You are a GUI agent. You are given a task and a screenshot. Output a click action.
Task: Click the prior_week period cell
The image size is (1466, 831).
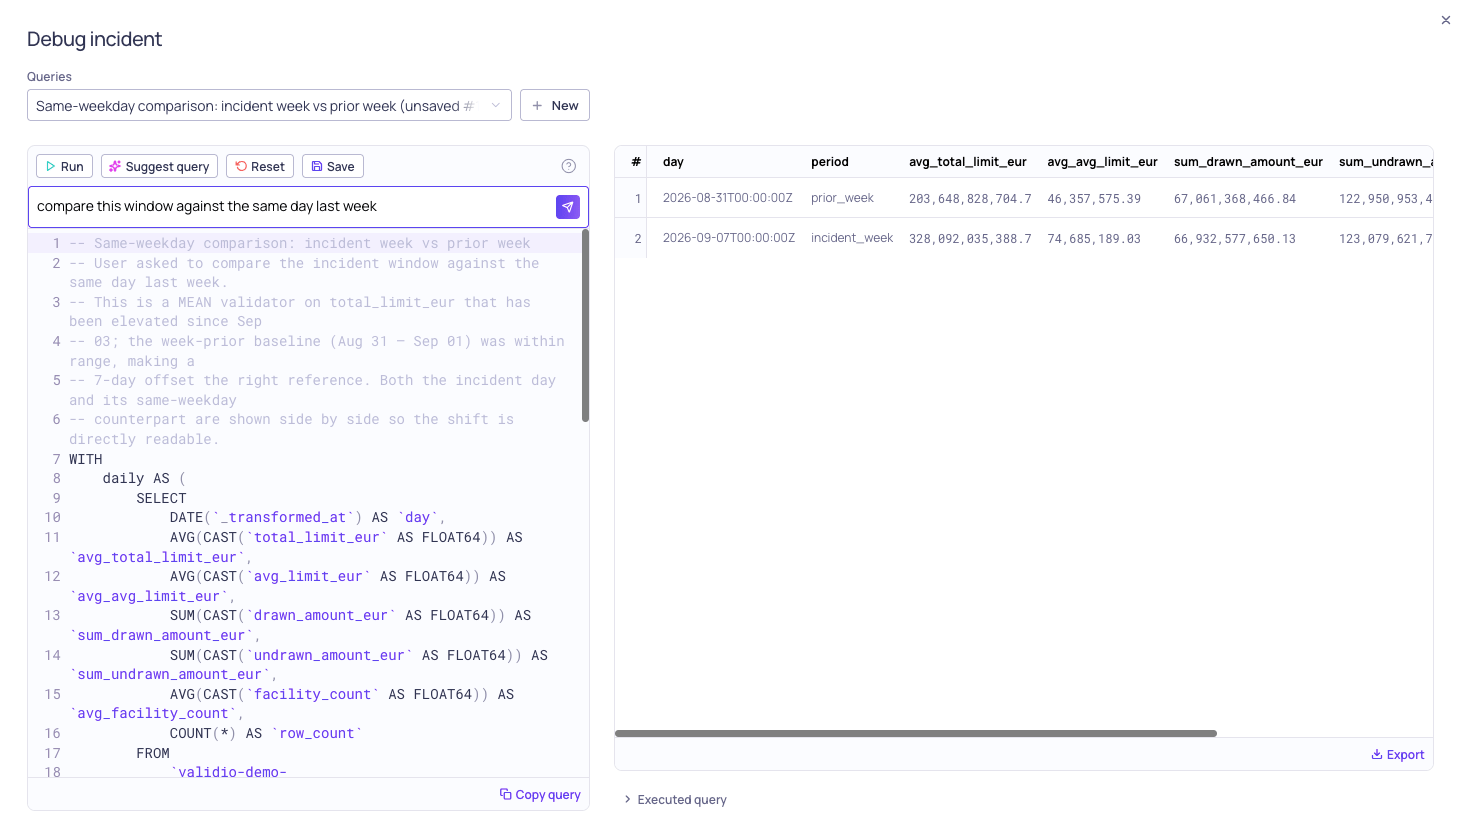842,198
